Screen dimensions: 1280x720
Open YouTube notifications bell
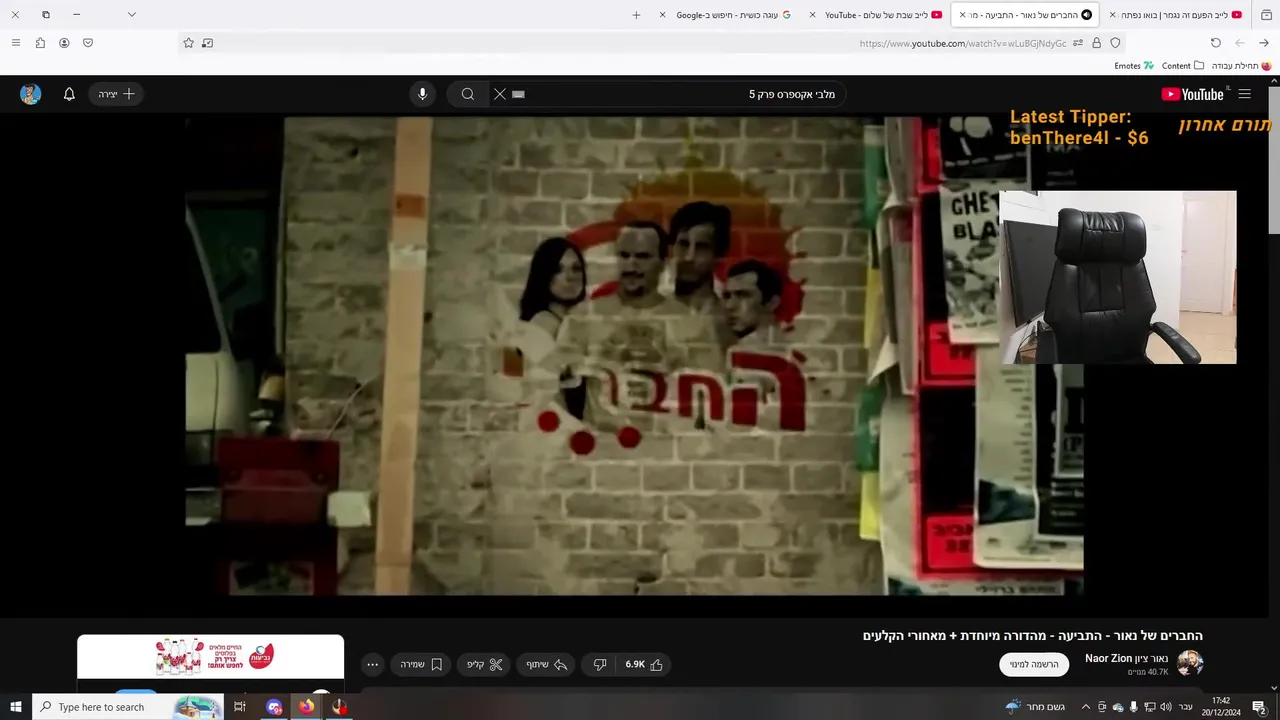point(69,94)
